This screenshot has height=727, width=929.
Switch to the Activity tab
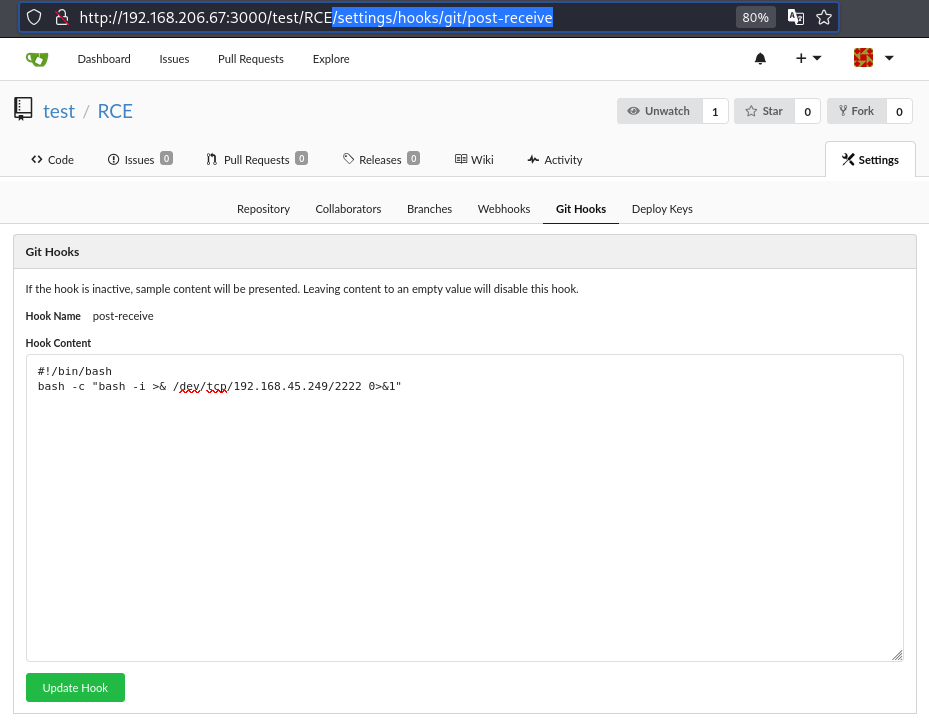pos(555,159)
